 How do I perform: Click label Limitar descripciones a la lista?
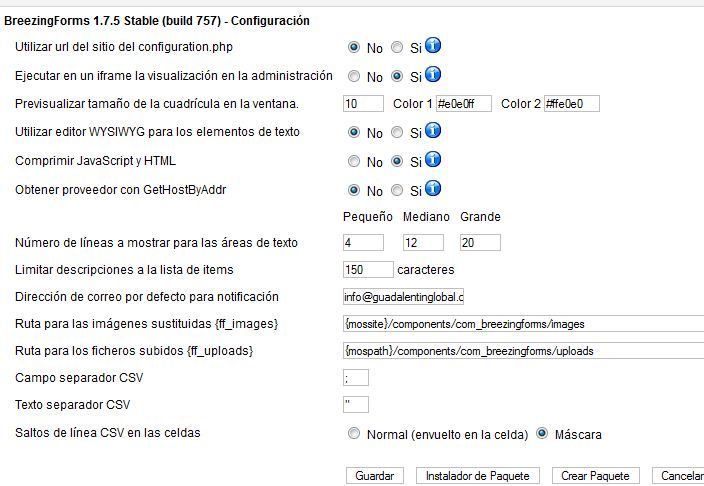[x=124, y=270]
